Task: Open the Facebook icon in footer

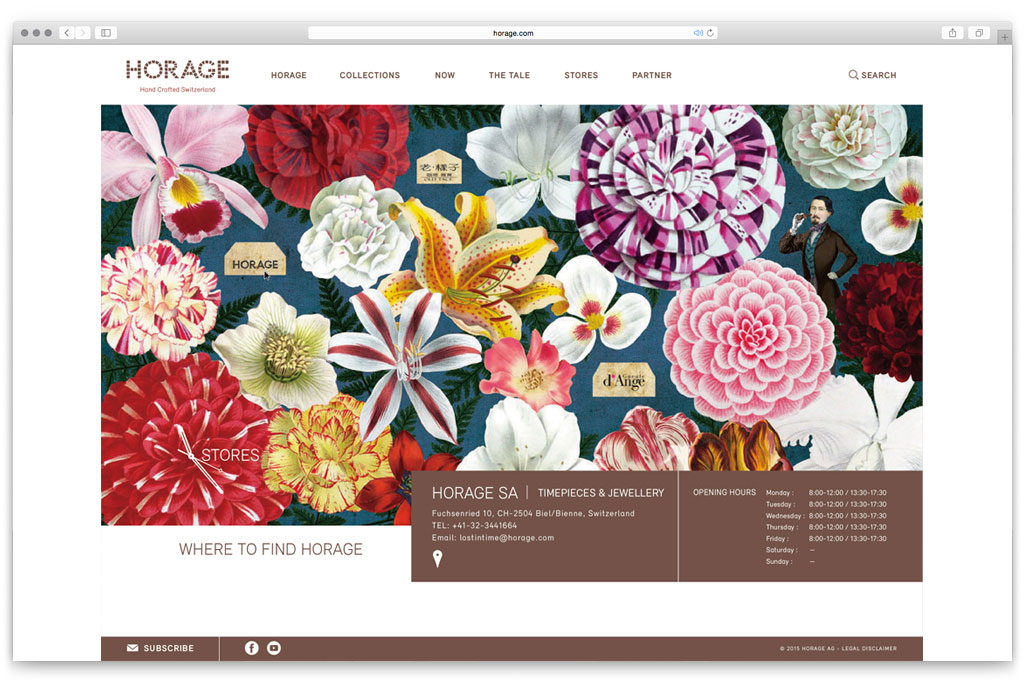Action: 251,648
